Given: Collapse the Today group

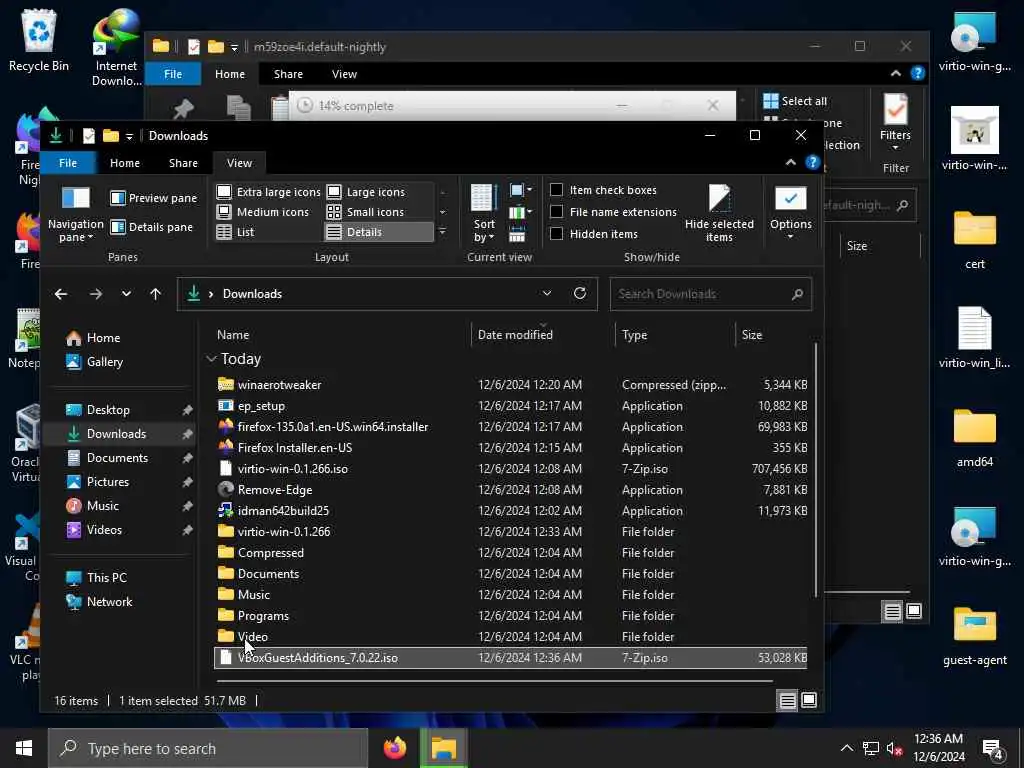Looking at the screenshot, I should coord(211,359).
